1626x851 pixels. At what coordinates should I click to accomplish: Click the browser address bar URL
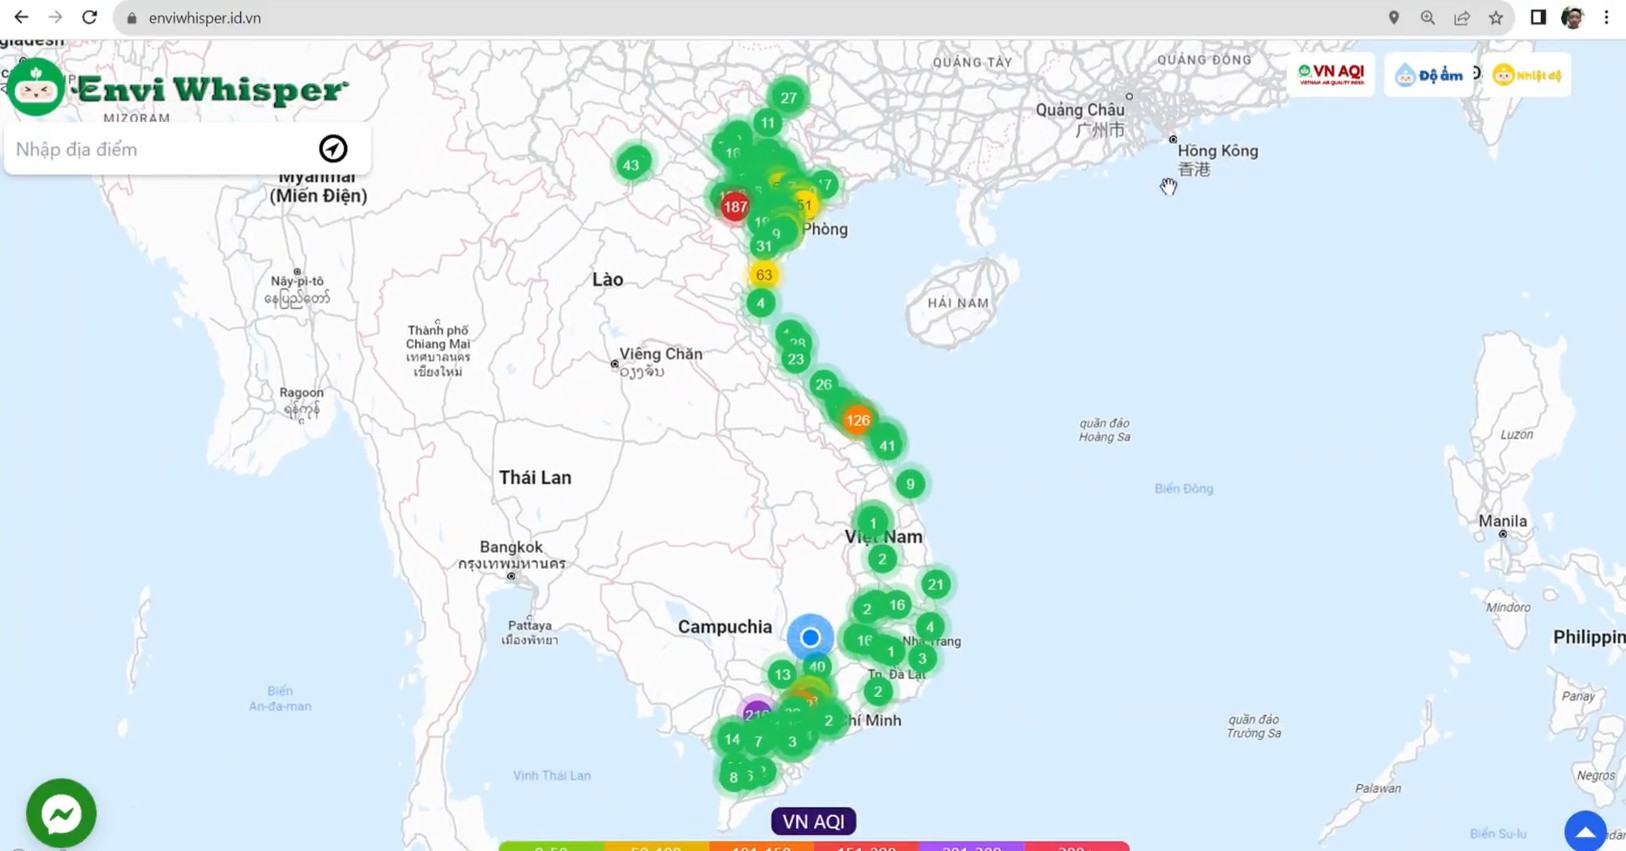coord(205,18)
